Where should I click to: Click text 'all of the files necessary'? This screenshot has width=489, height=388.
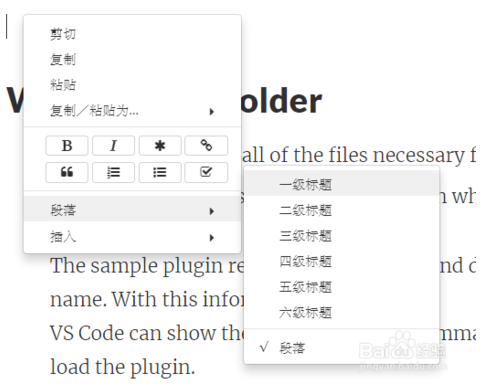click(x=353, y=155)
